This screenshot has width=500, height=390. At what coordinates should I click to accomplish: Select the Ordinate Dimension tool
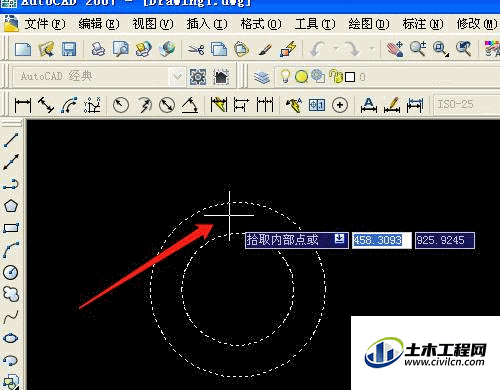92,105
